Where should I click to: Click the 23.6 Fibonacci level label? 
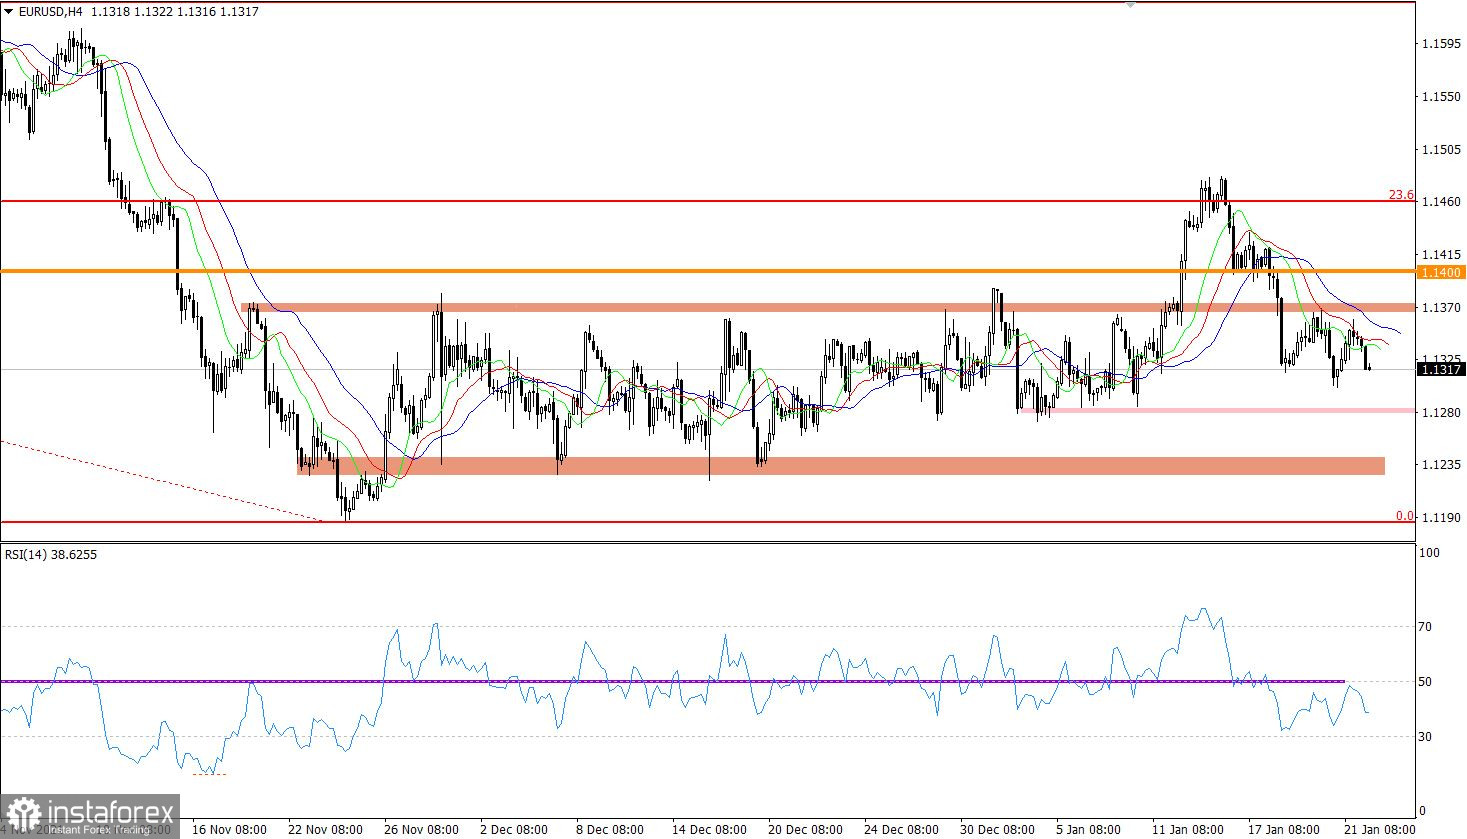[x=1401, y=195]
